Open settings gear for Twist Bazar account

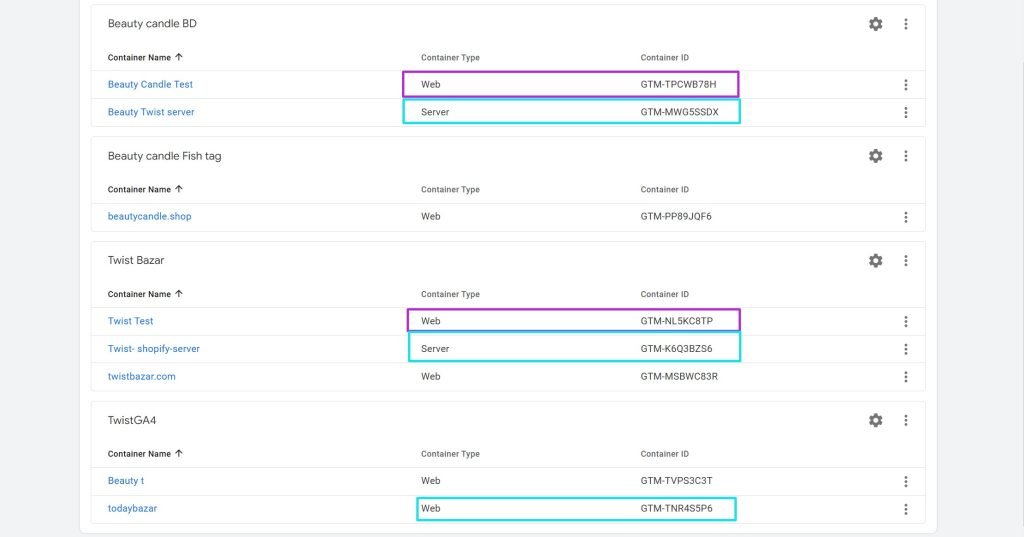click(875, 260)
